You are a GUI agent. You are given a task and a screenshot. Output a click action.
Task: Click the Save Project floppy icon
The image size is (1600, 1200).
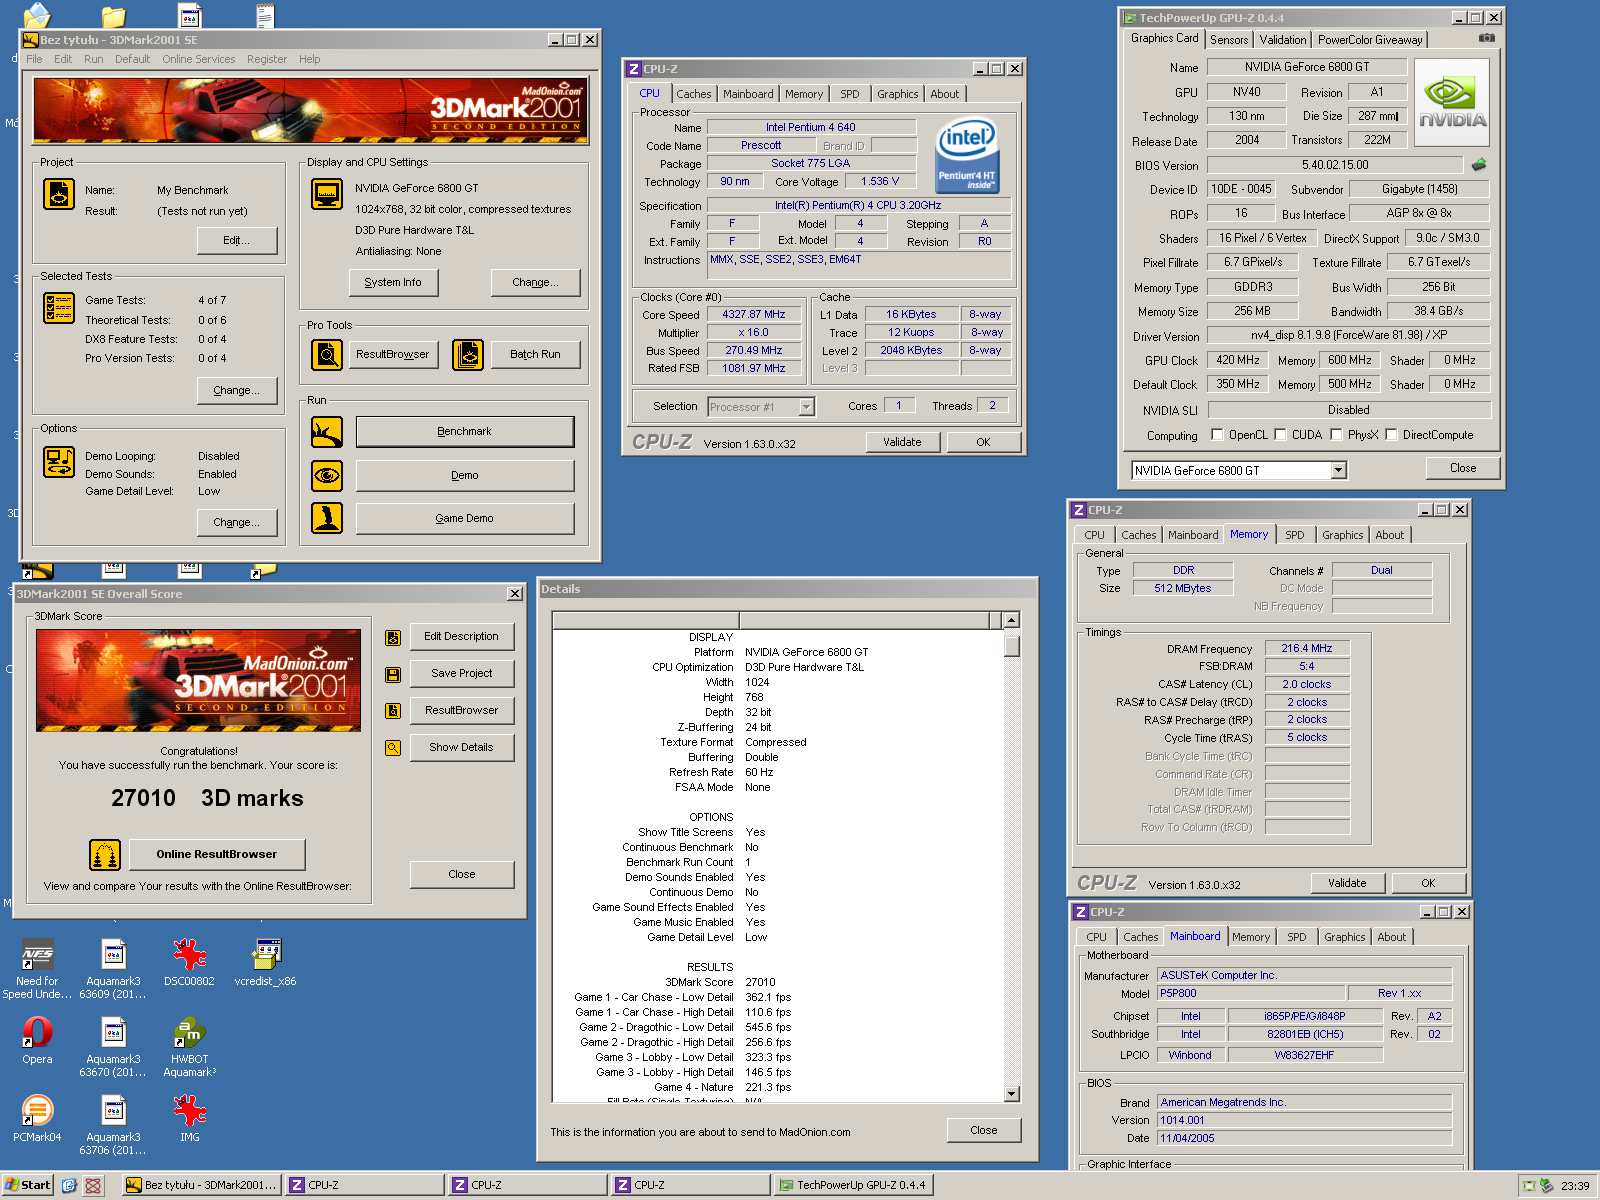point(393,674)
